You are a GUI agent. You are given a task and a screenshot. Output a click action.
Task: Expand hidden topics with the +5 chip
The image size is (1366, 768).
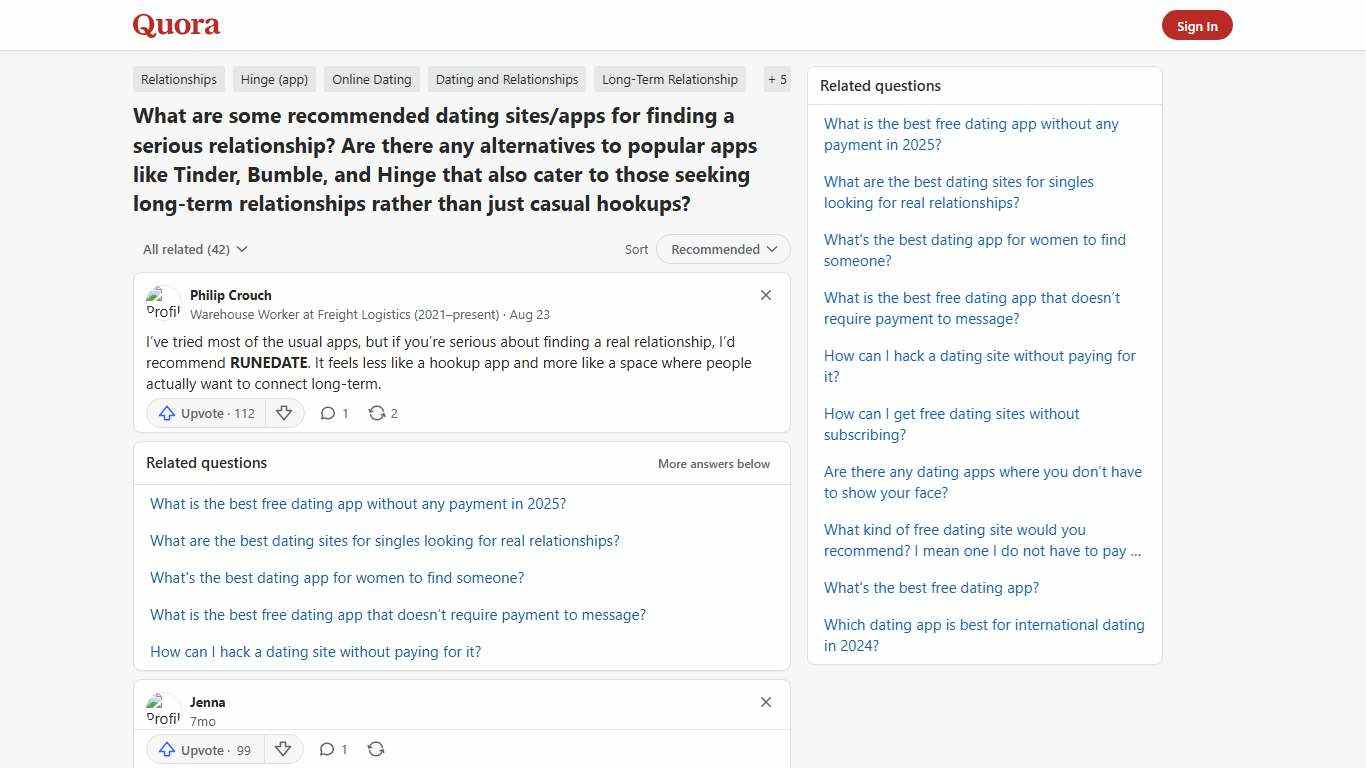pos(777,79)
